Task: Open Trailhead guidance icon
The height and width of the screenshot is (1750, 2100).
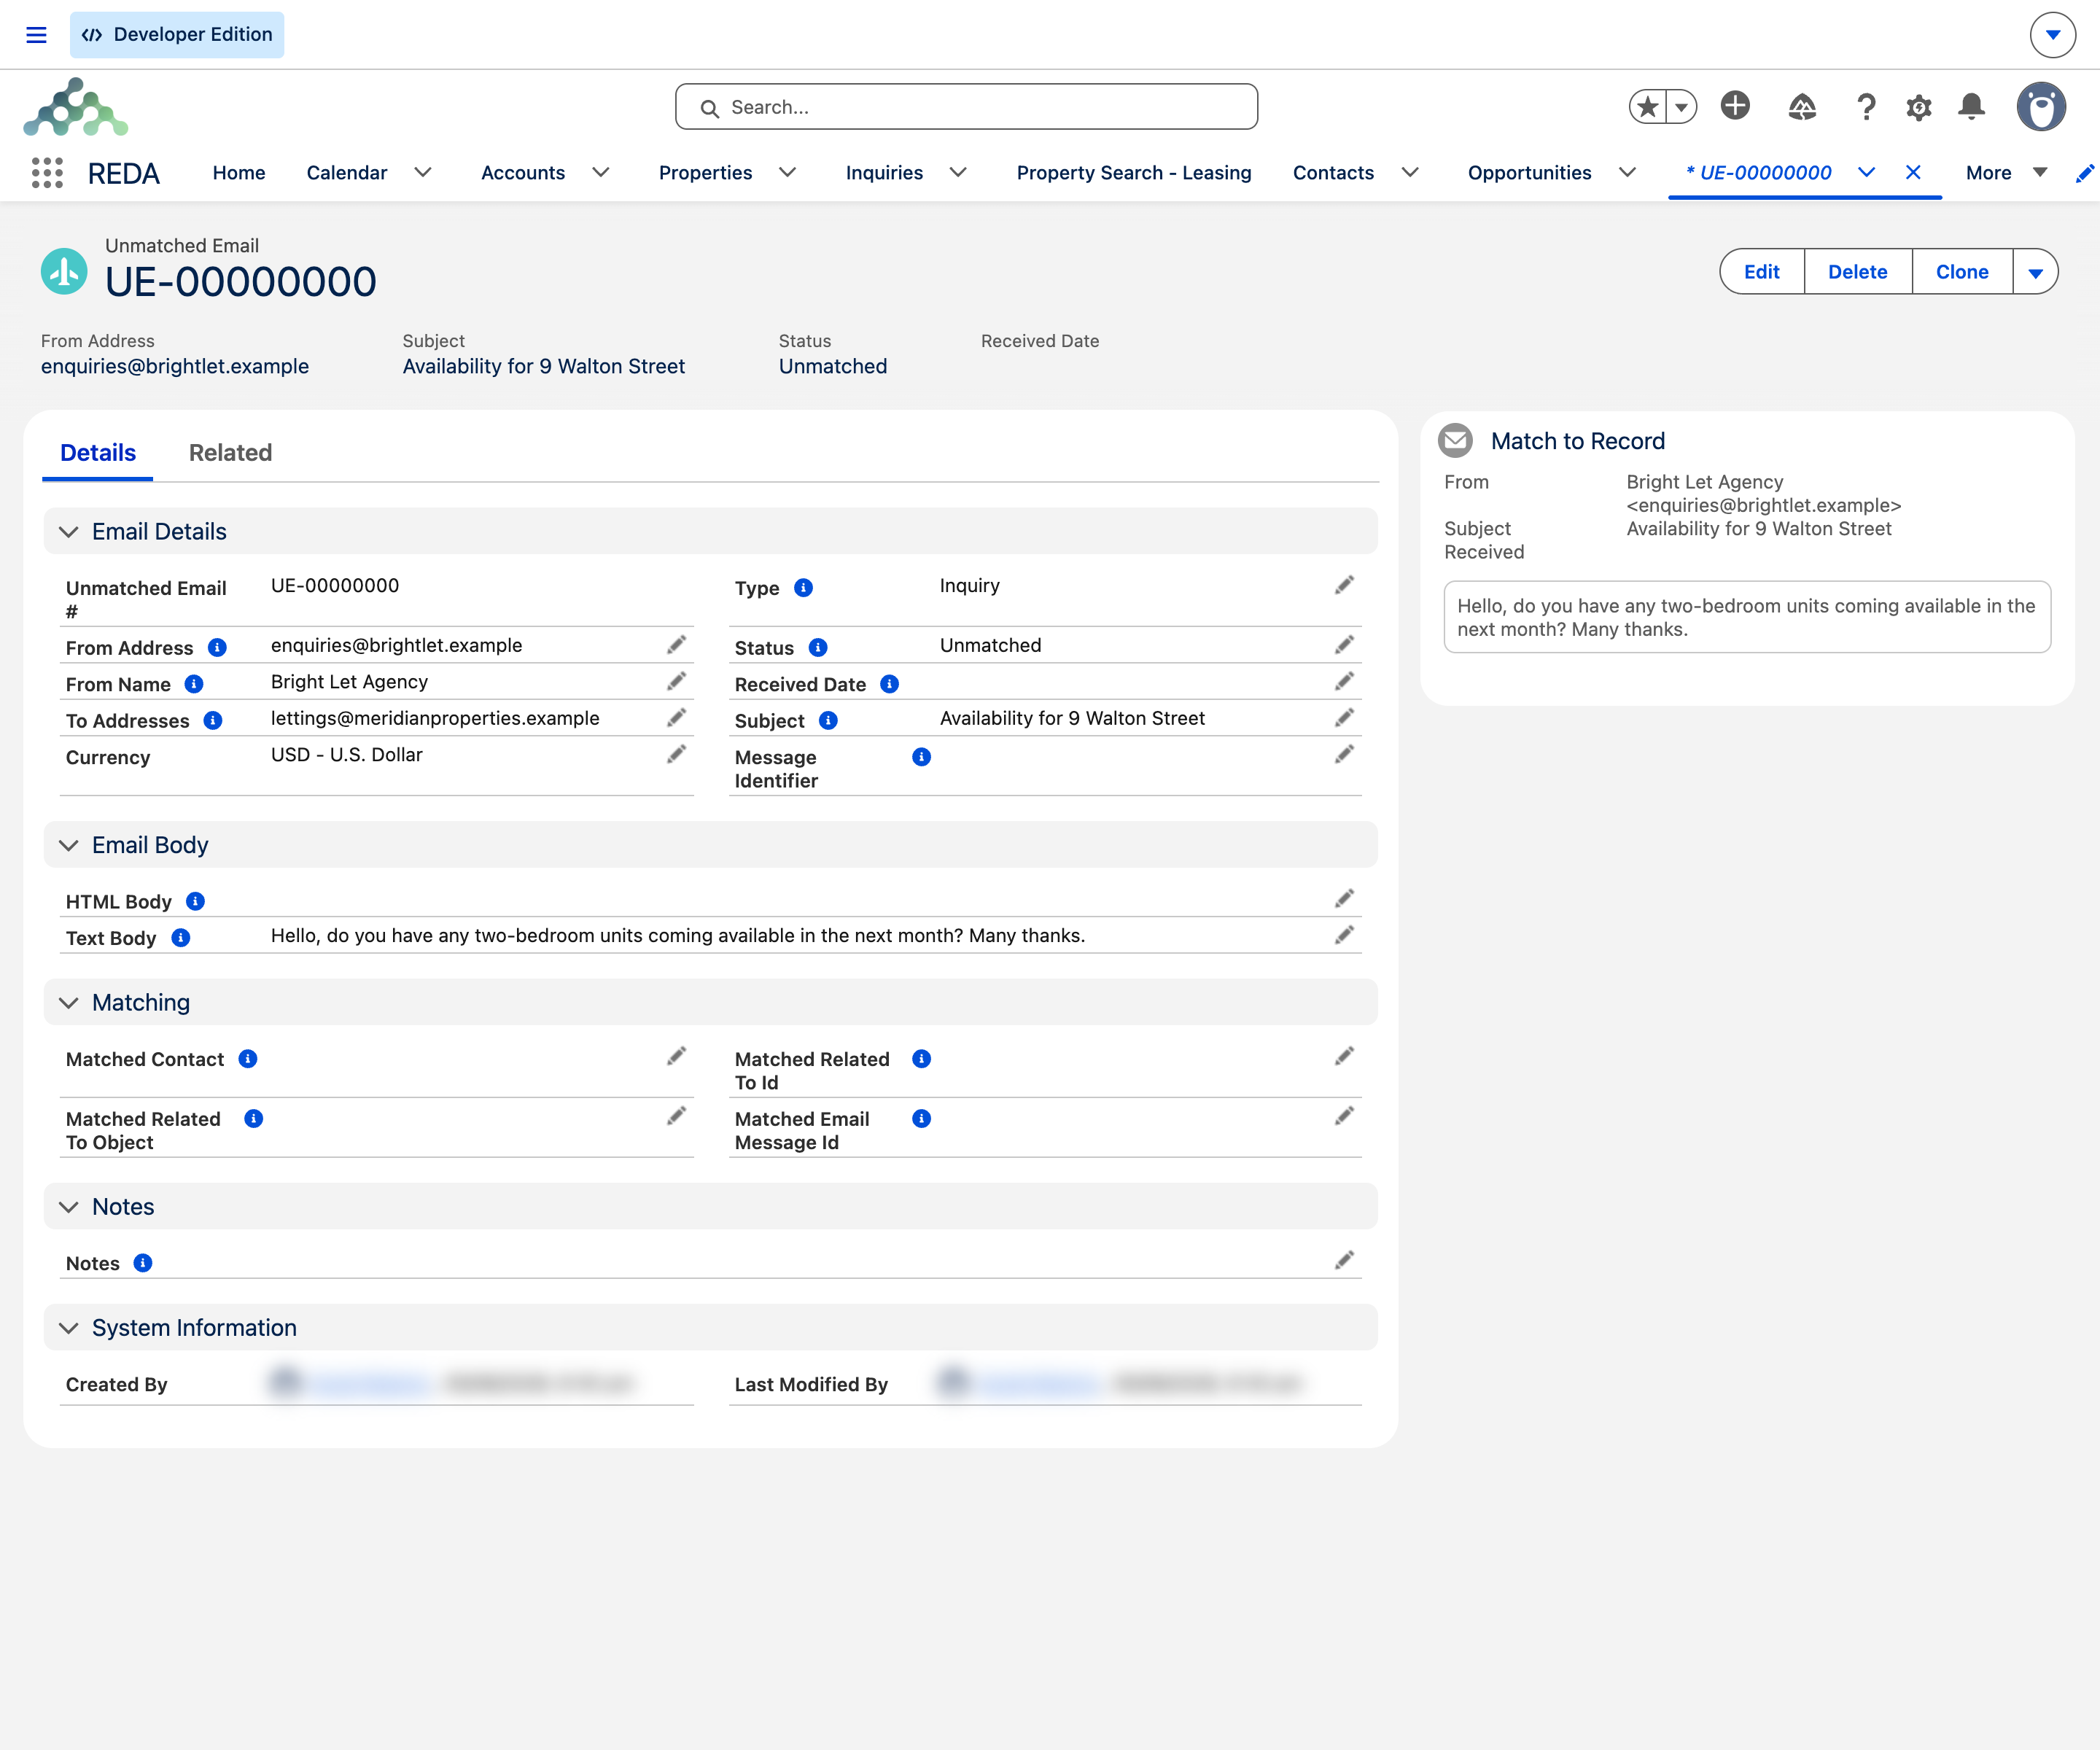Action: click(1802, 107)
